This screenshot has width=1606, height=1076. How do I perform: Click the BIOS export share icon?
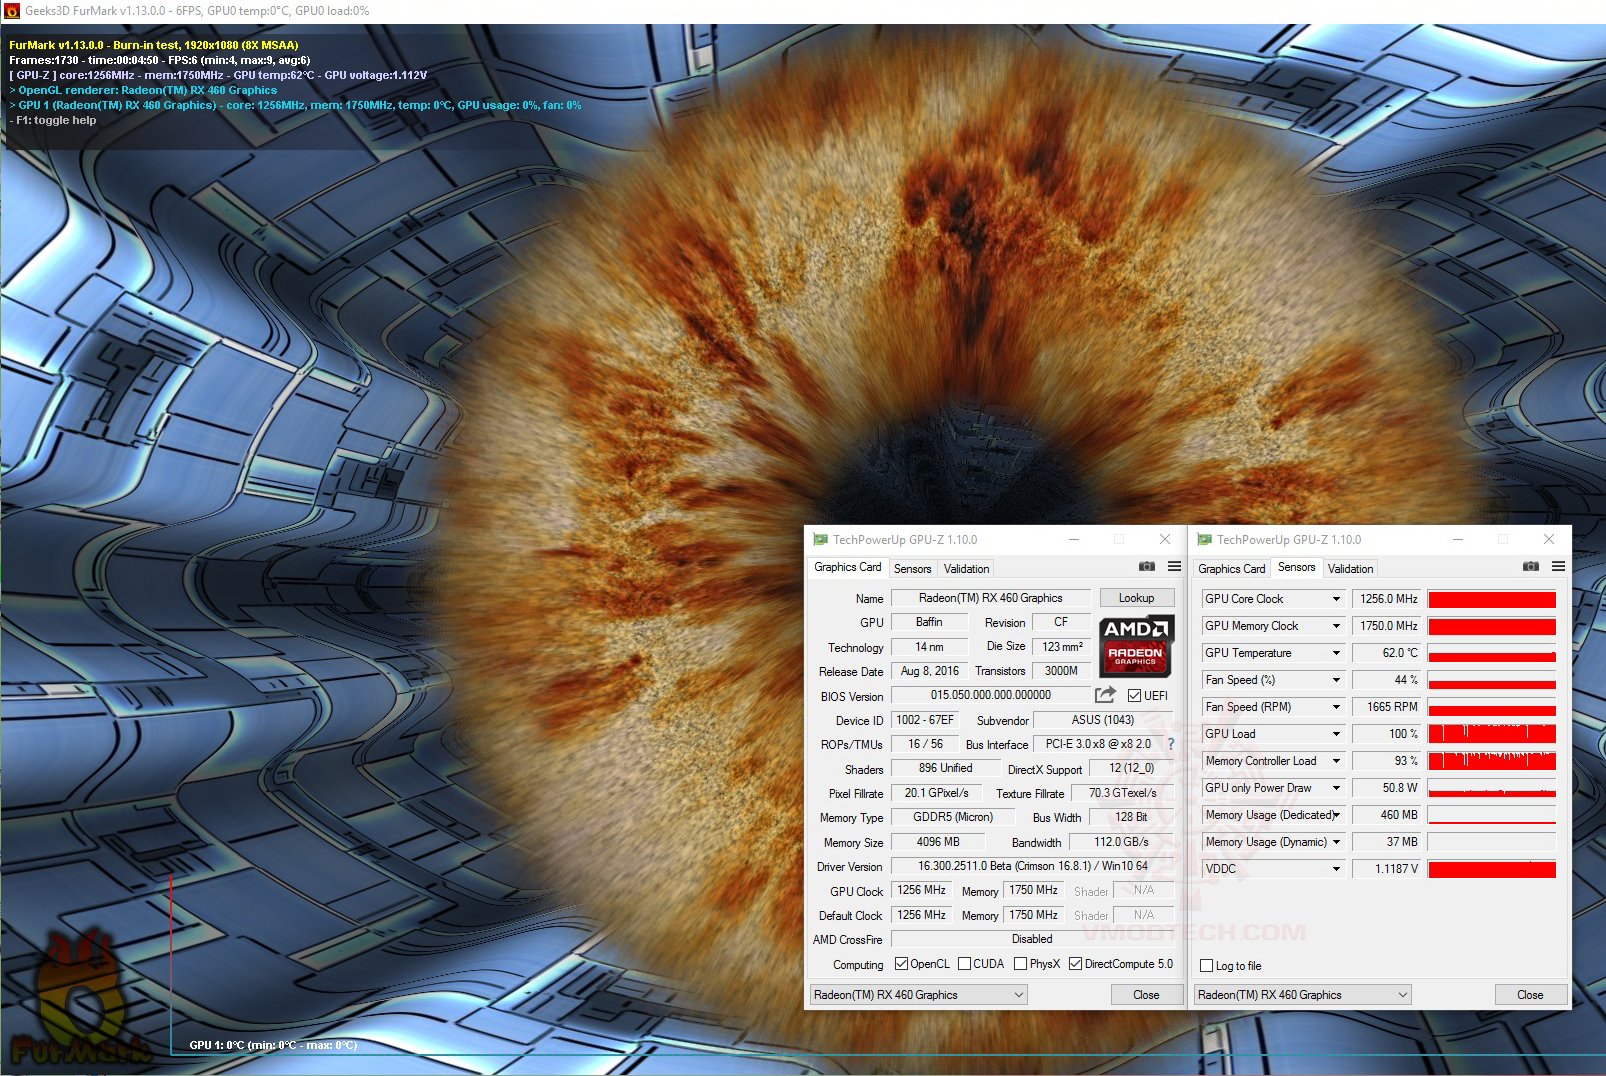[1105, 695]
